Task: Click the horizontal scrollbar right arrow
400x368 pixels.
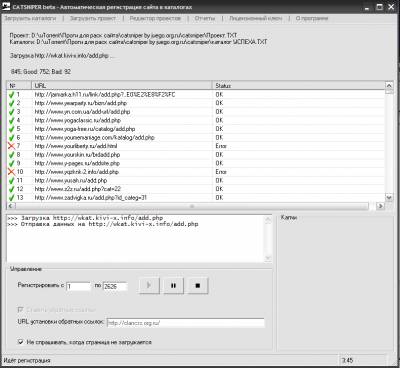Action: 380,206
